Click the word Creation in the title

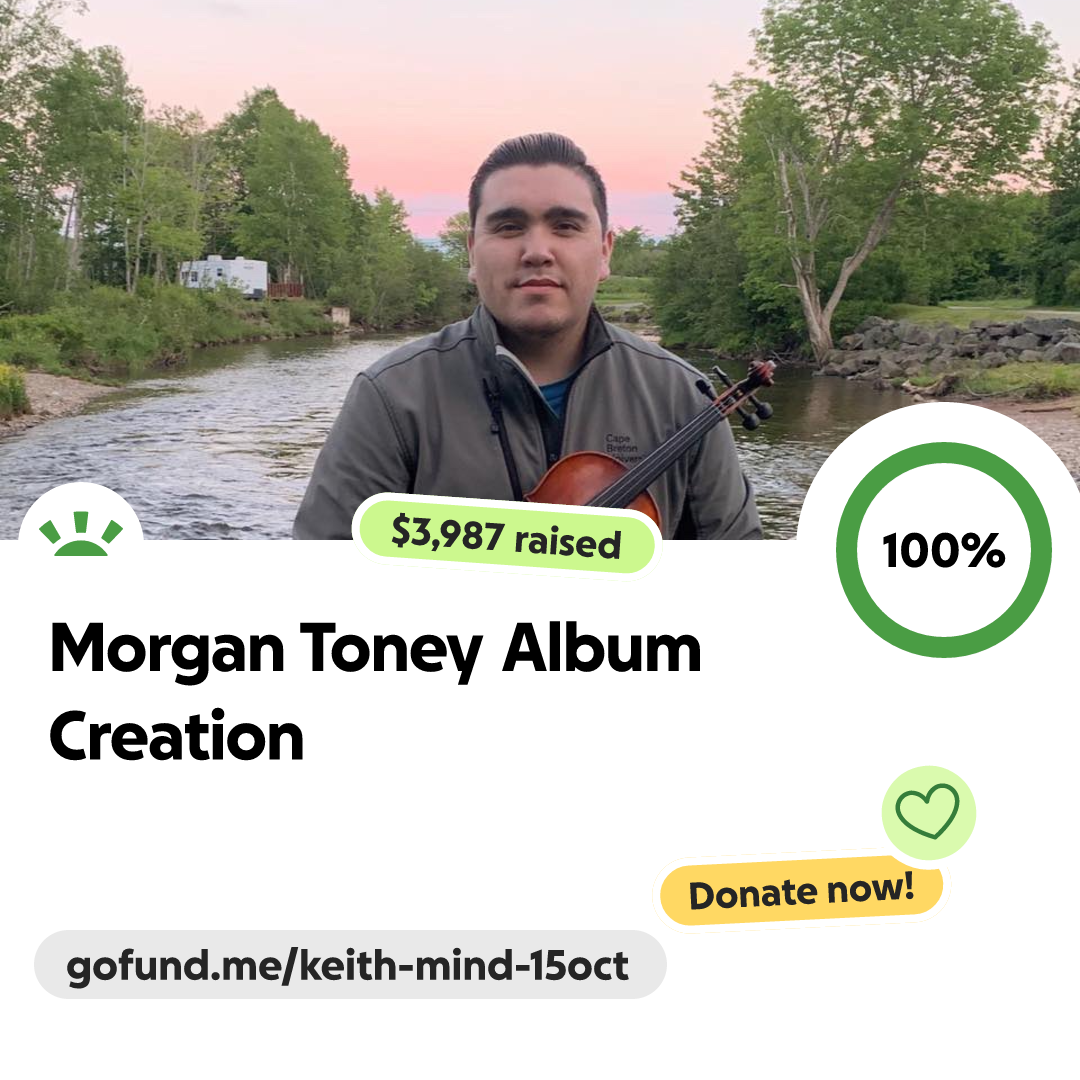point(177,736)
